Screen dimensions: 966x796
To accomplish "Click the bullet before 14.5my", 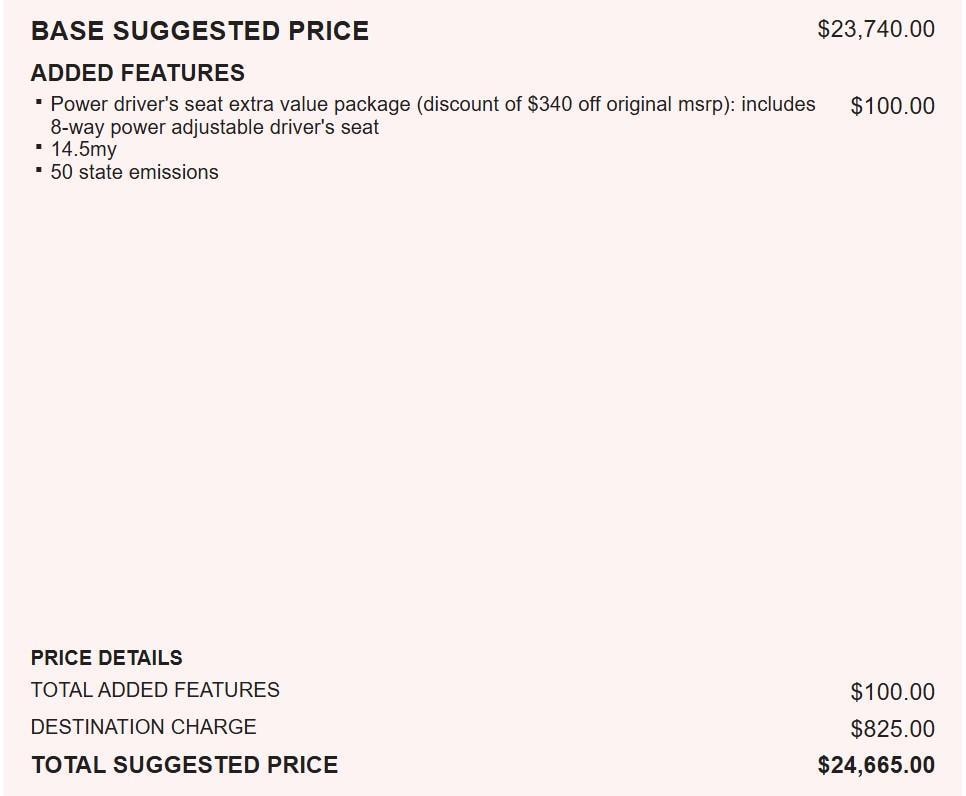I will (38, 147).
